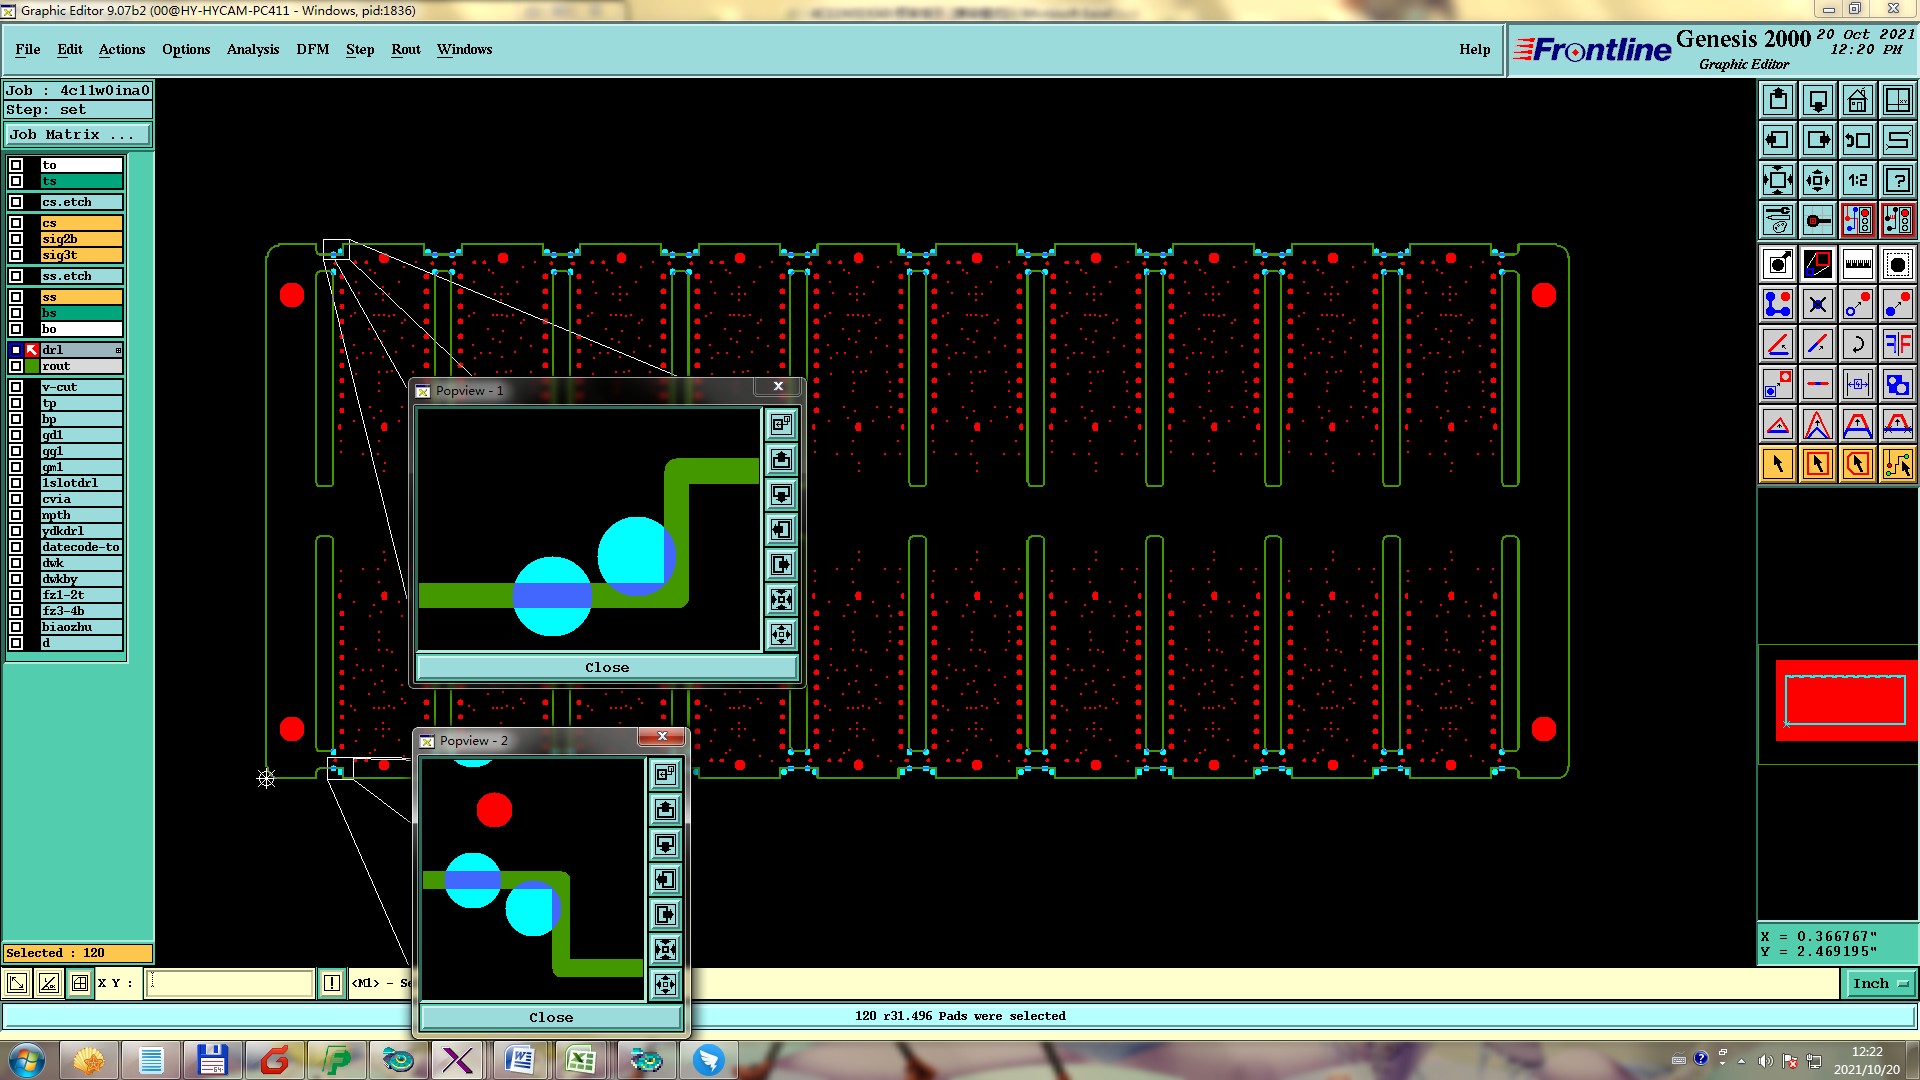The image size is (1920, 1080).
Task: Click the net selection tool icon
Action: pyautogui.click(x=1897, y=464)
